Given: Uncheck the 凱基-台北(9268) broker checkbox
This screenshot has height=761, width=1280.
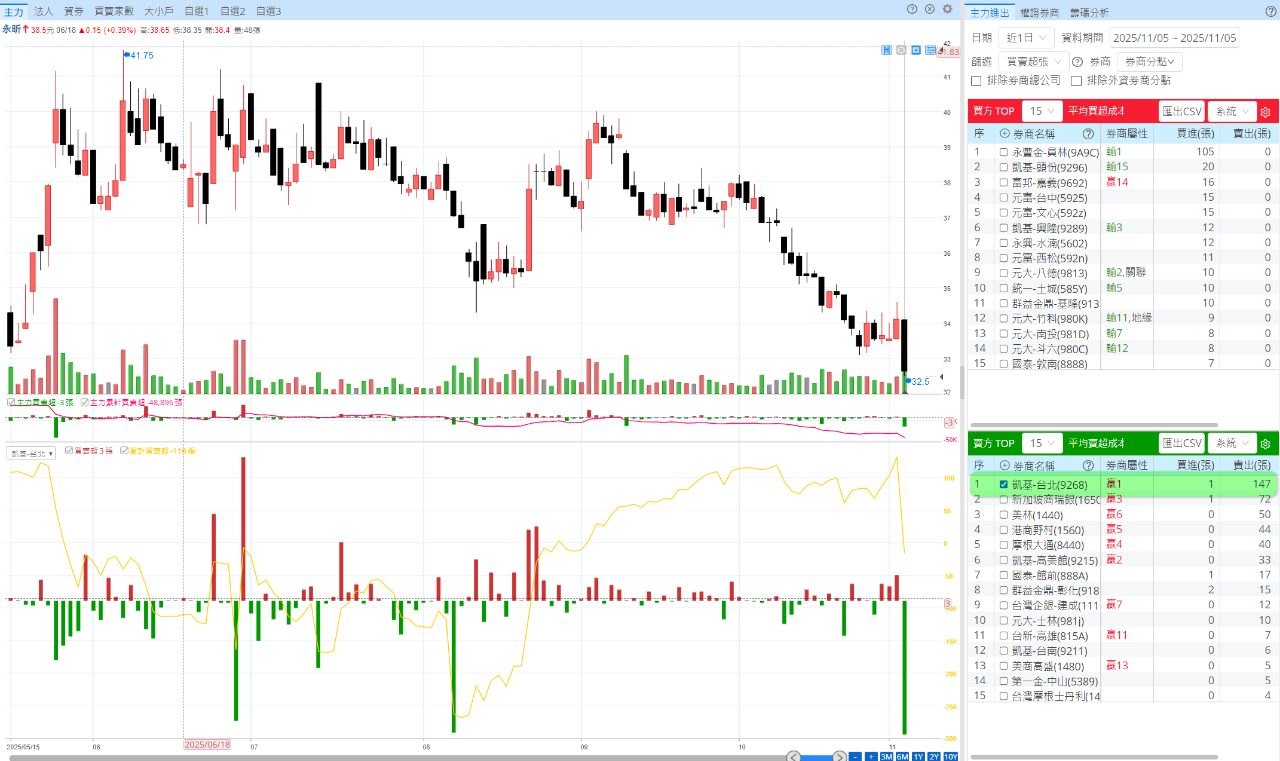Looking at the screenshot, I should click(x=1004, y=484).
